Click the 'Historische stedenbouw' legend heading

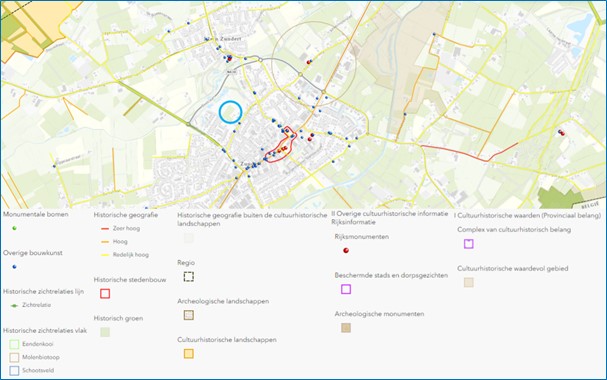130,280
